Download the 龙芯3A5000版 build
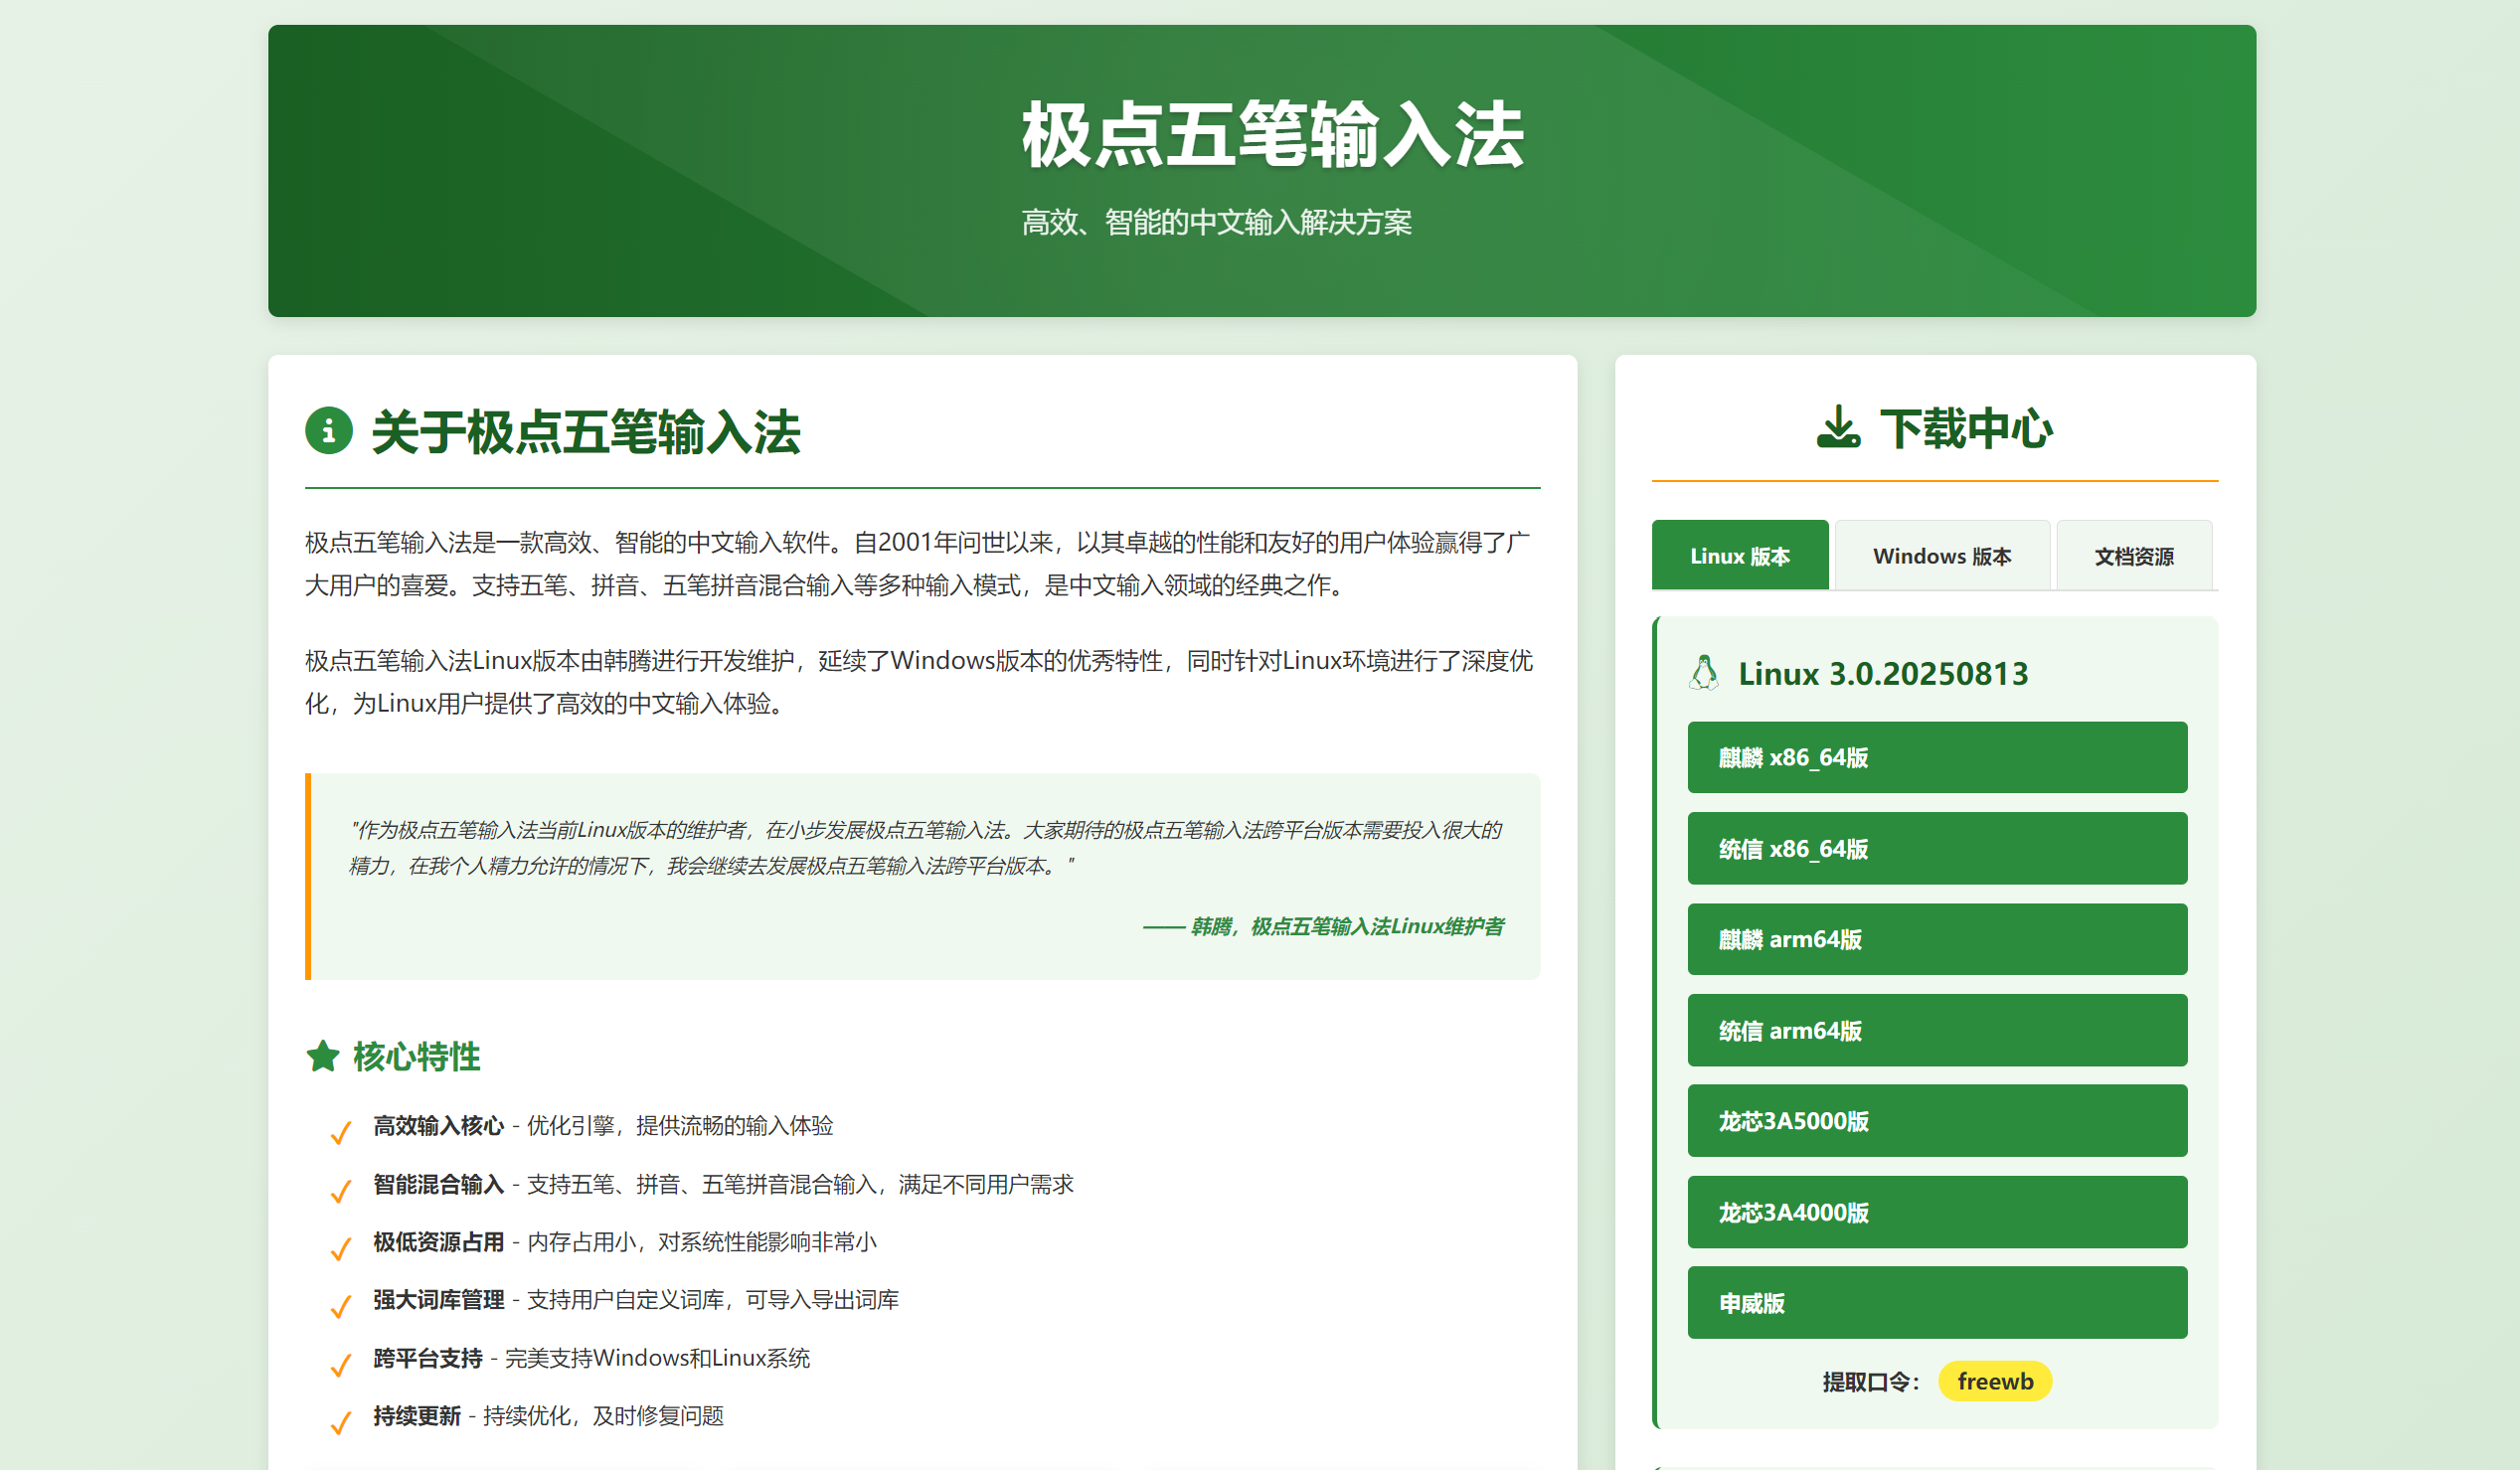 1937,1121
